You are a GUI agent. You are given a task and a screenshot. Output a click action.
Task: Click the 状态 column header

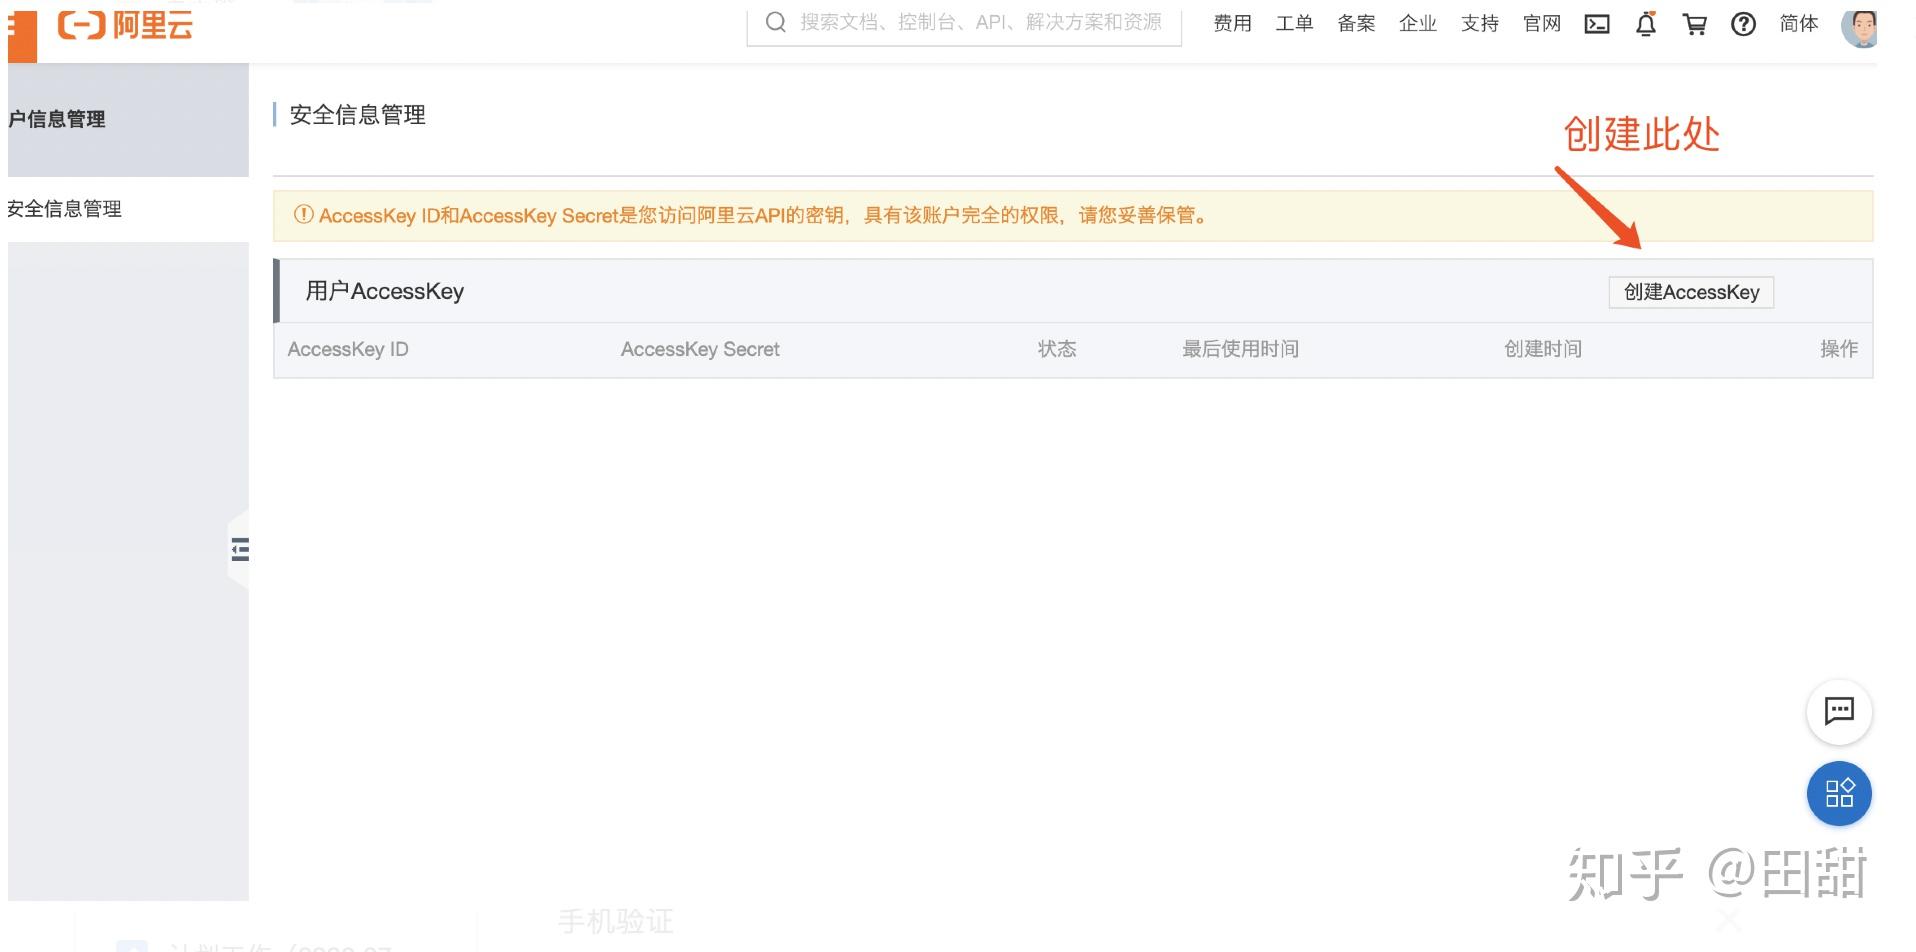tap(1057, 349)
